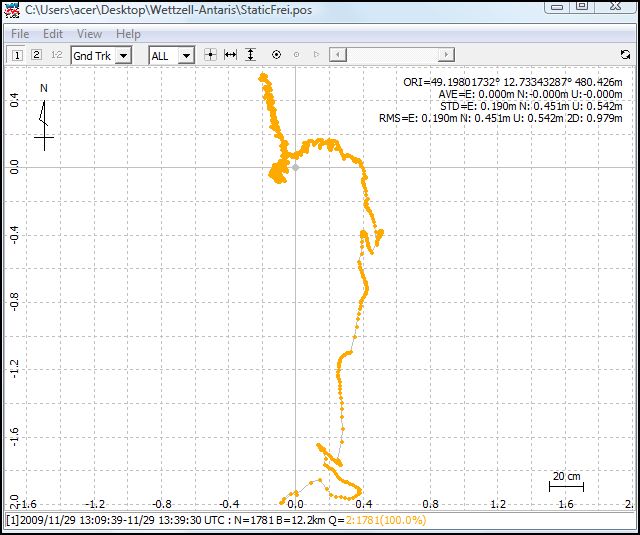Toggle solution 2 display button

point(36,55)
